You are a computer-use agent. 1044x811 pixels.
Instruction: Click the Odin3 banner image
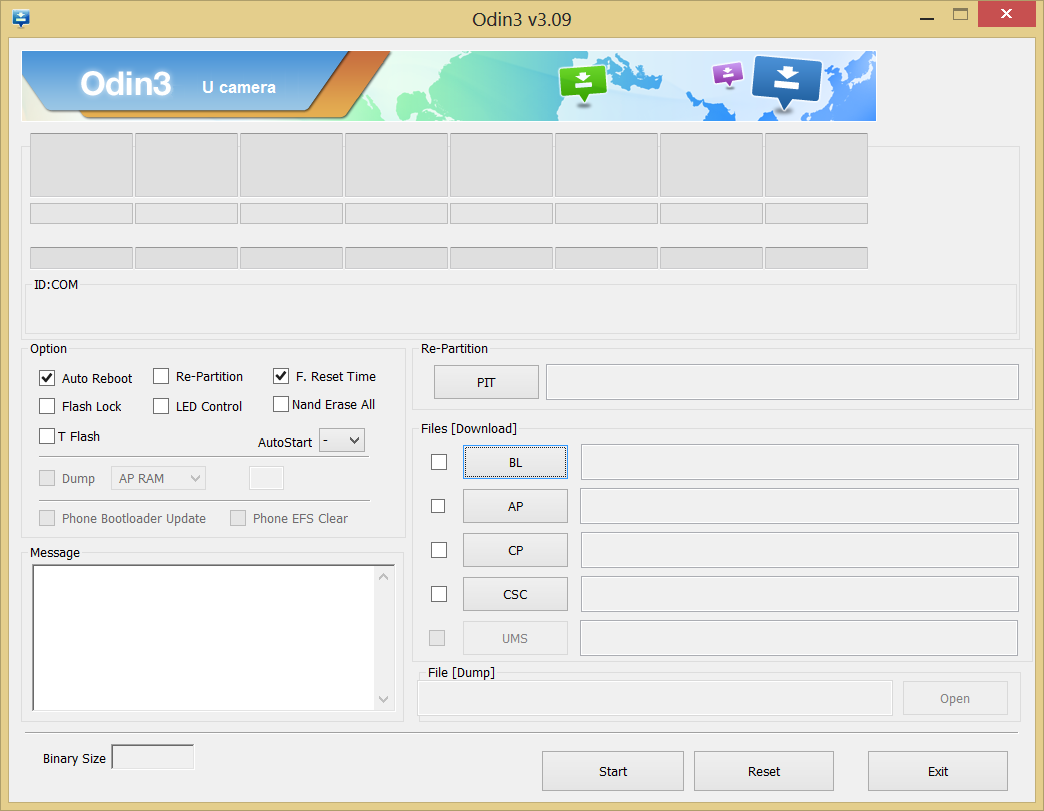pos(449,86)
